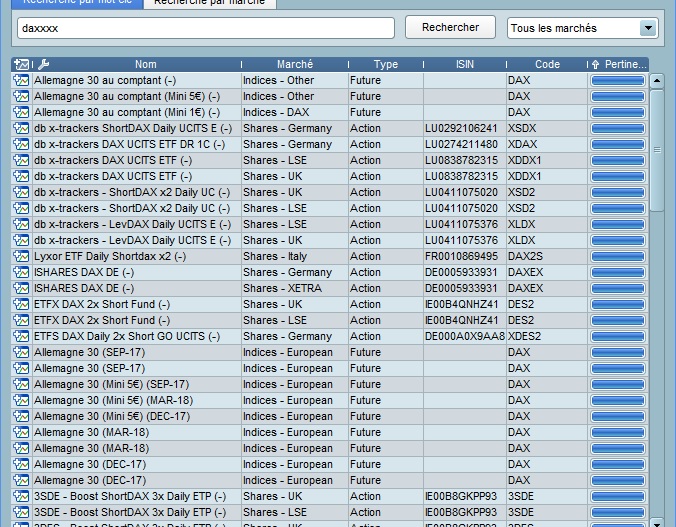Sort results by the Code column header
676x527 pixels.
tap(547, 64)
